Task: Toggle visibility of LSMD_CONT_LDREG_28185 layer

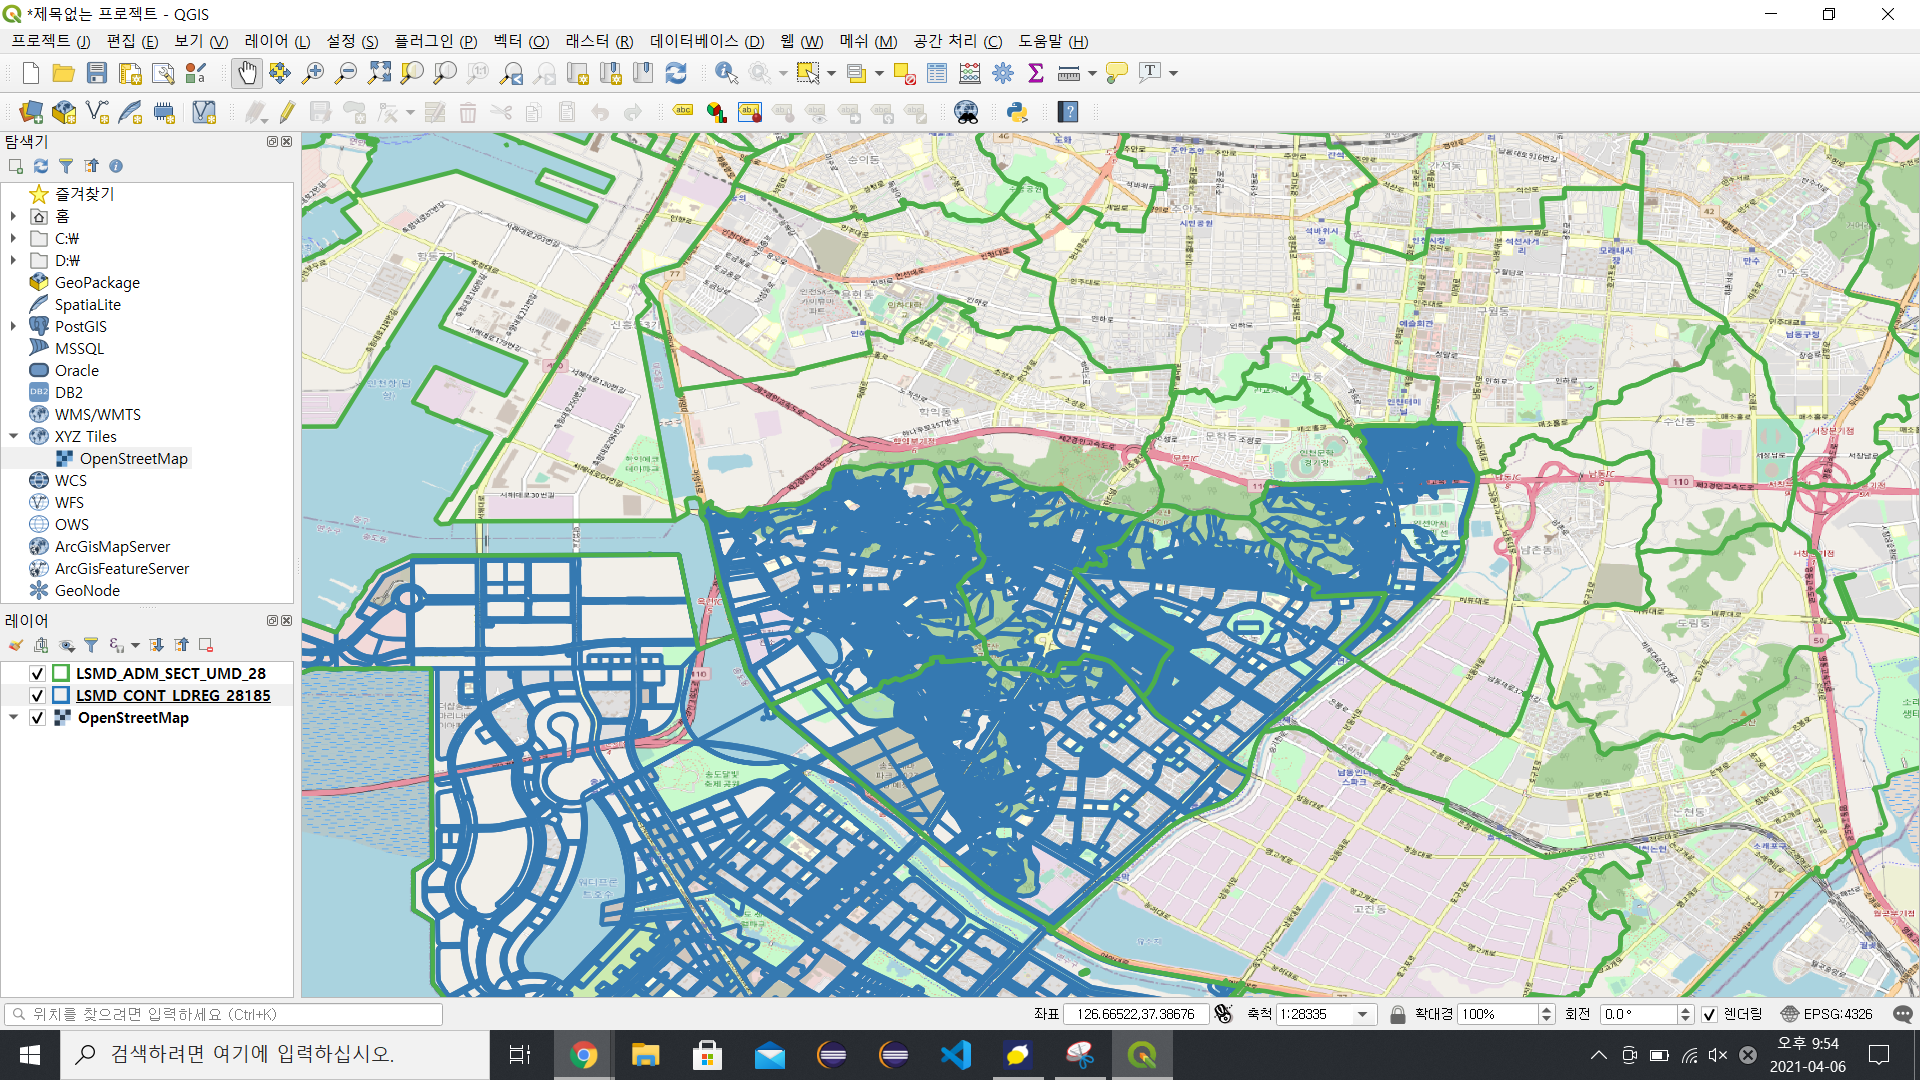Action: click(x=37, y=696)
